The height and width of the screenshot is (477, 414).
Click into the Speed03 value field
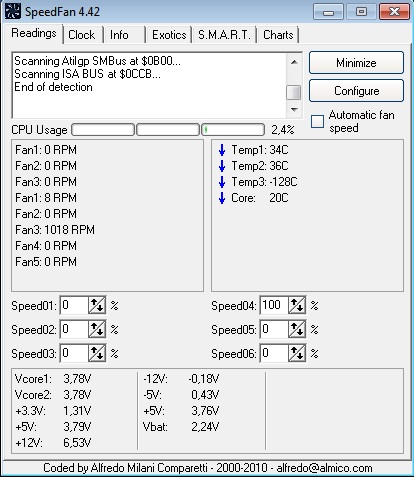coord(74,353)
